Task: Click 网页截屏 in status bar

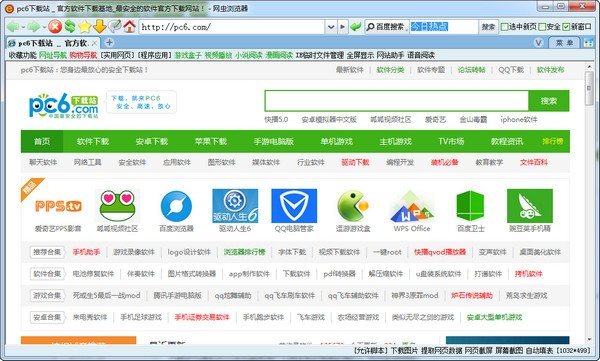Action: click(478, 350)
